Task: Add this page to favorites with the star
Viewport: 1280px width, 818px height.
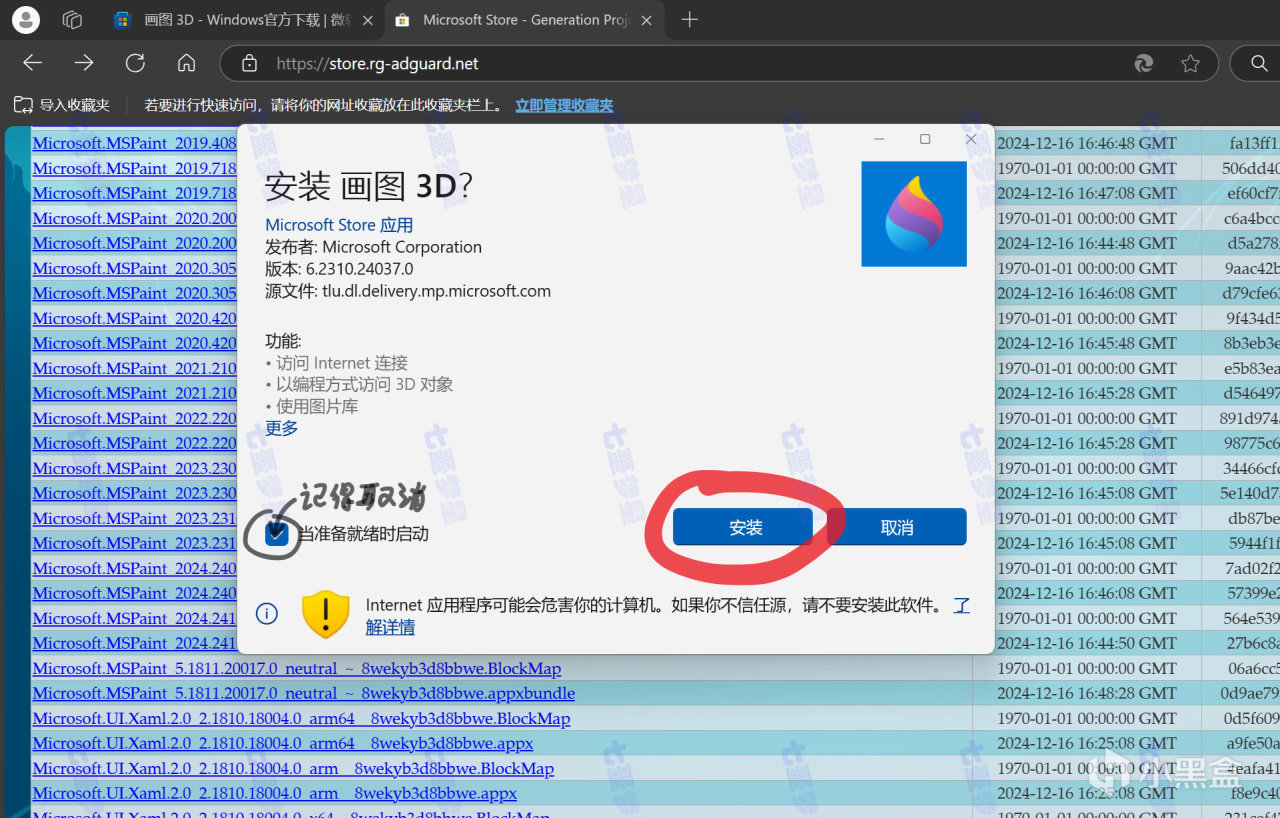Action: [1190, 64]
